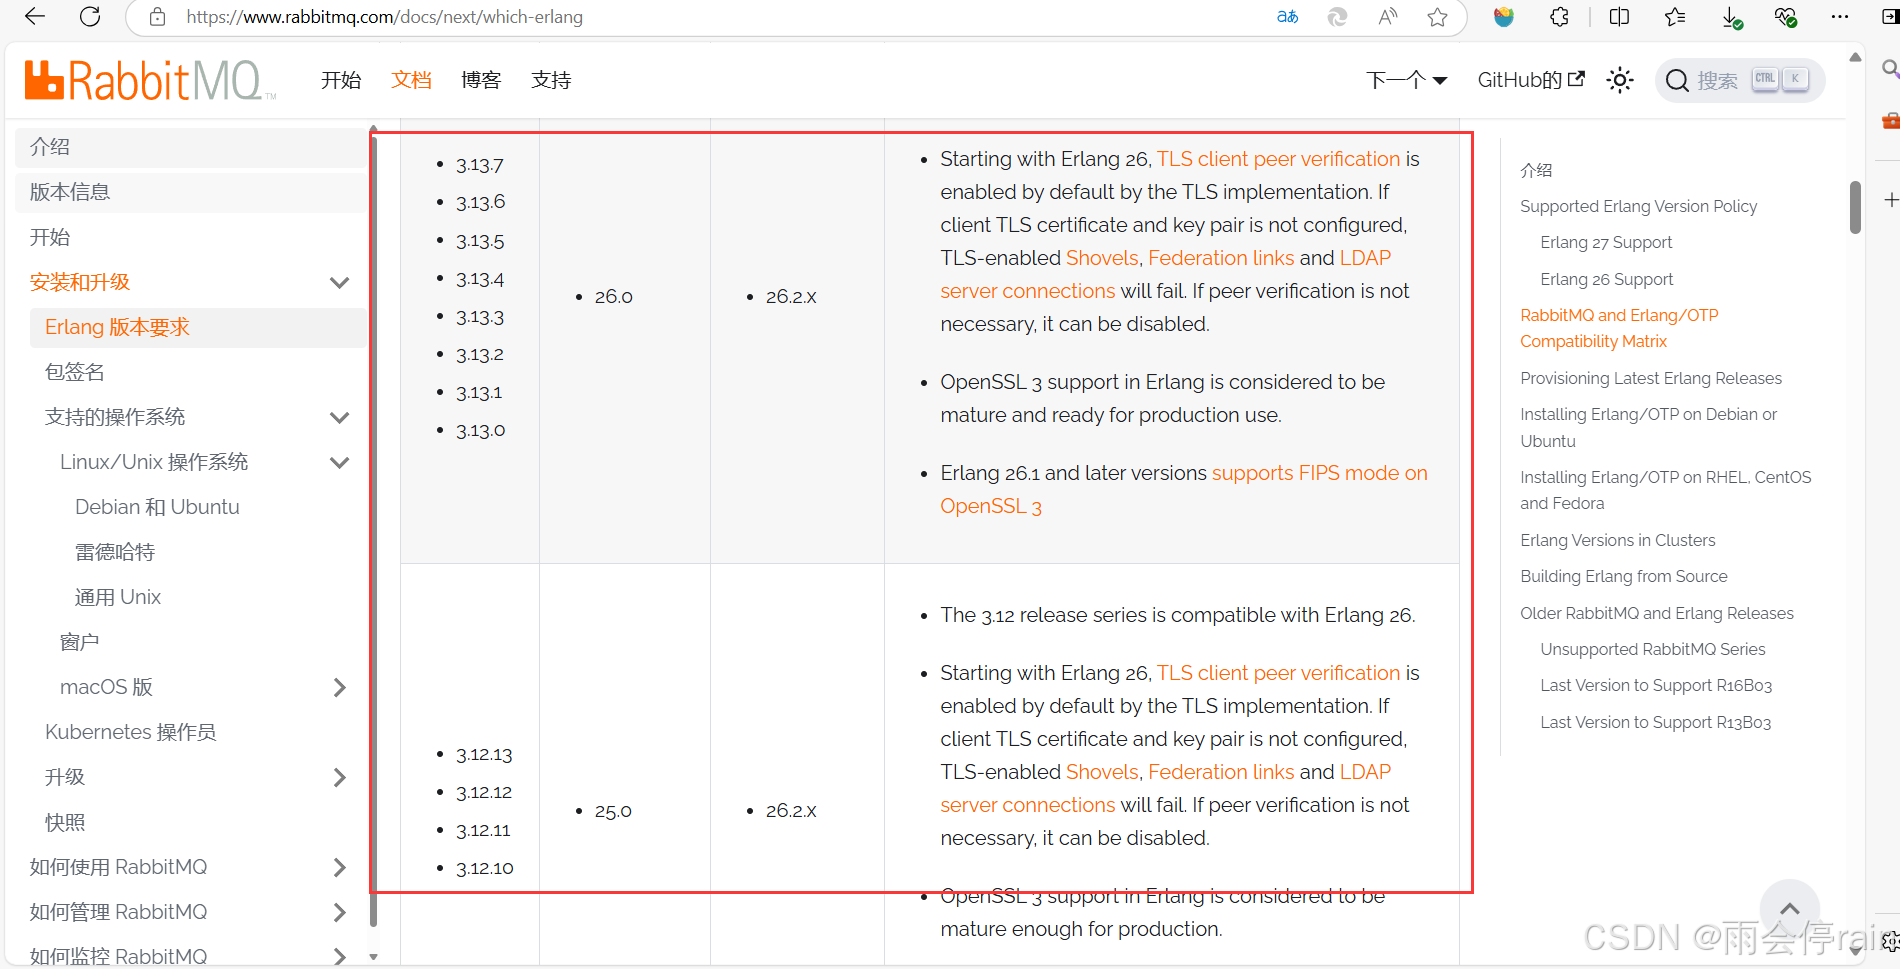
Task: Open the GitHub external link
Action: pyautogui.click(x=1531, y=80)
